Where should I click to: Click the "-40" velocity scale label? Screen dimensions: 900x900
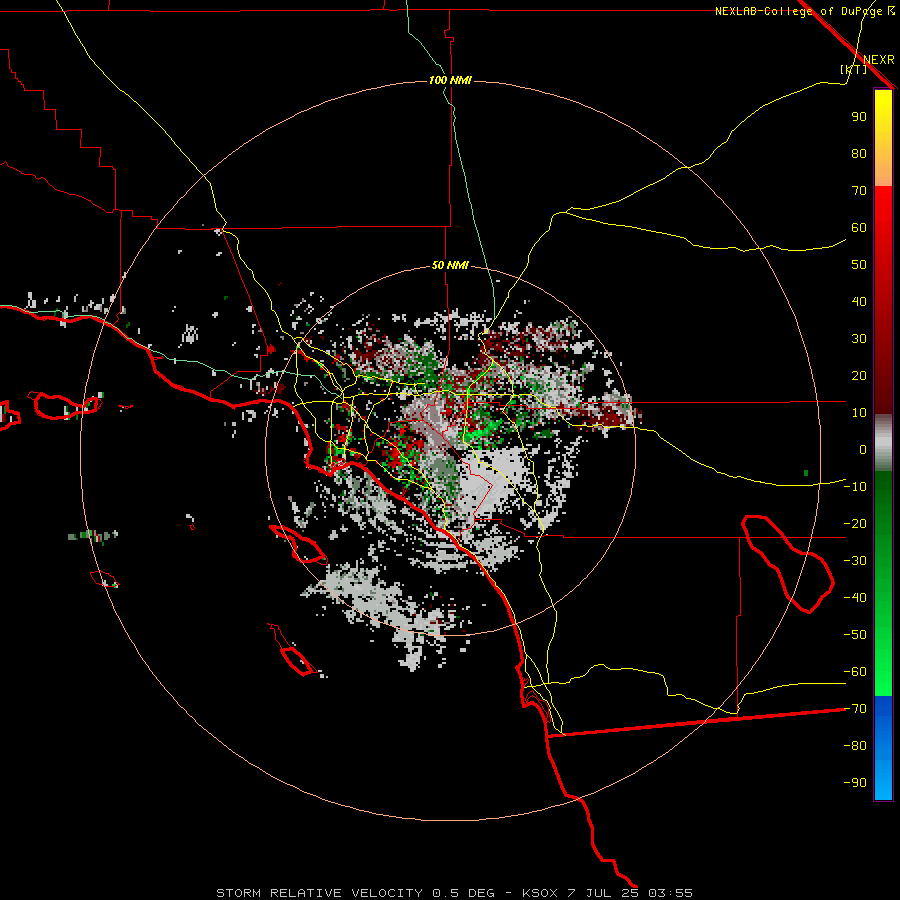pos(855,598)
